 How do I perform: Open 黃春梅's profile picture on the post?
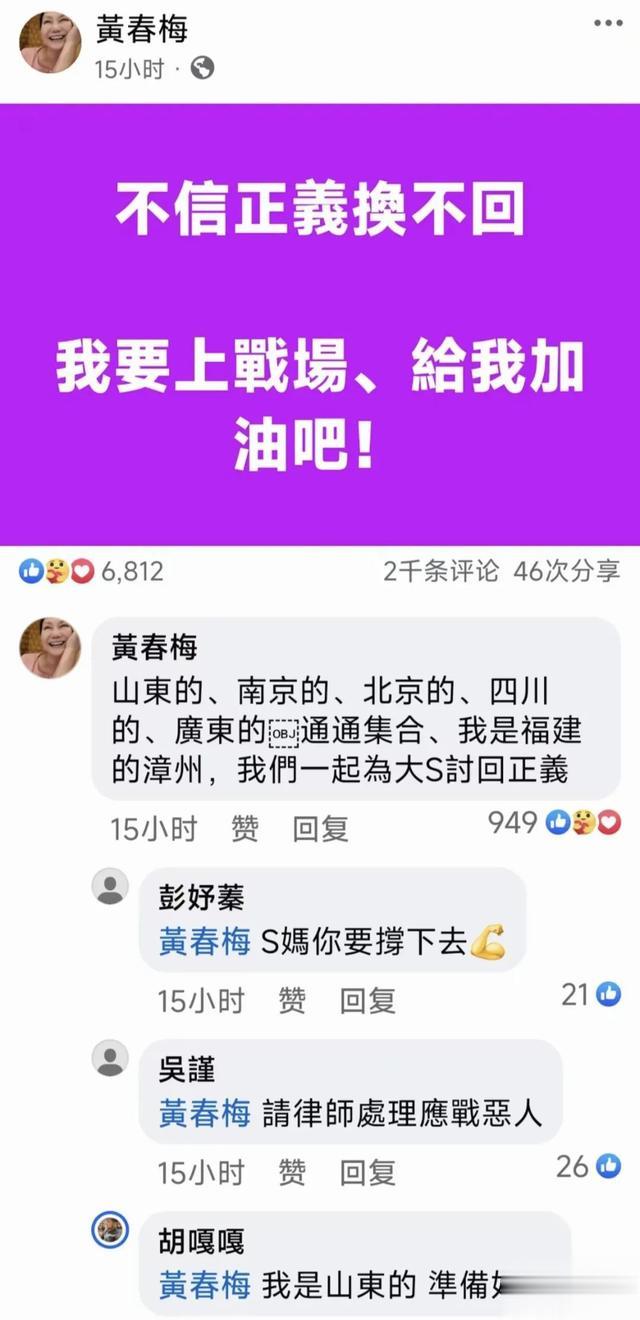point(49,42)
